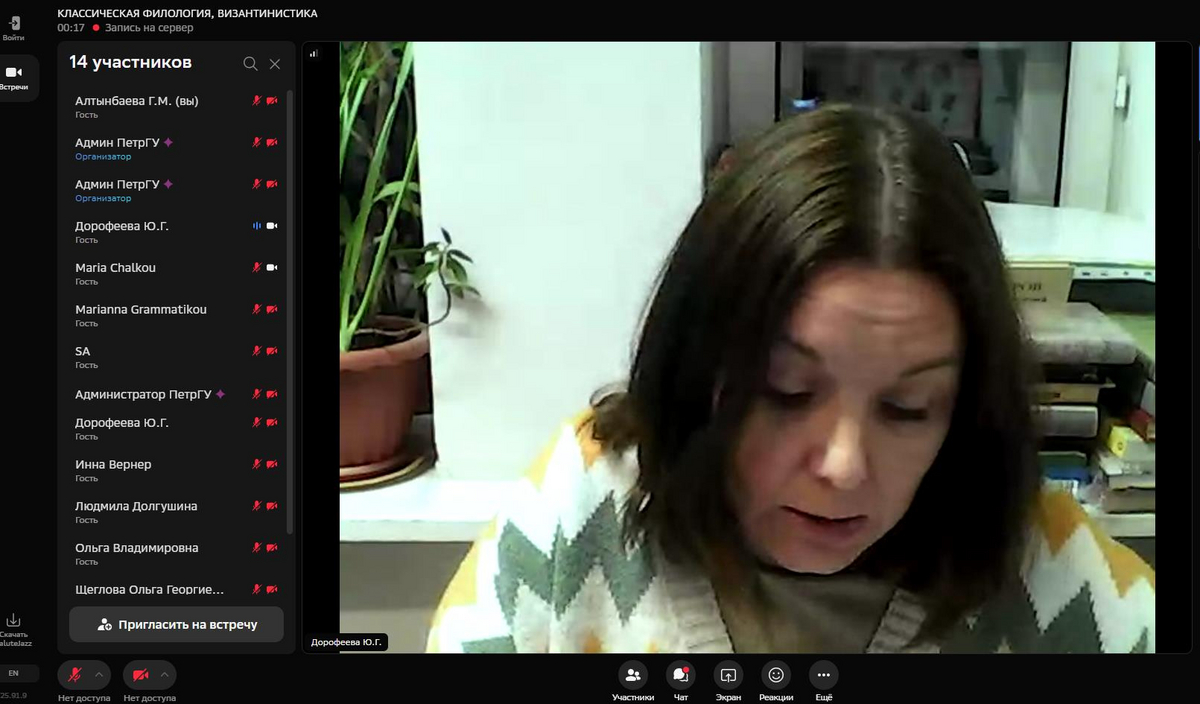Click Скачать SaluteJazz download icon

14,622
